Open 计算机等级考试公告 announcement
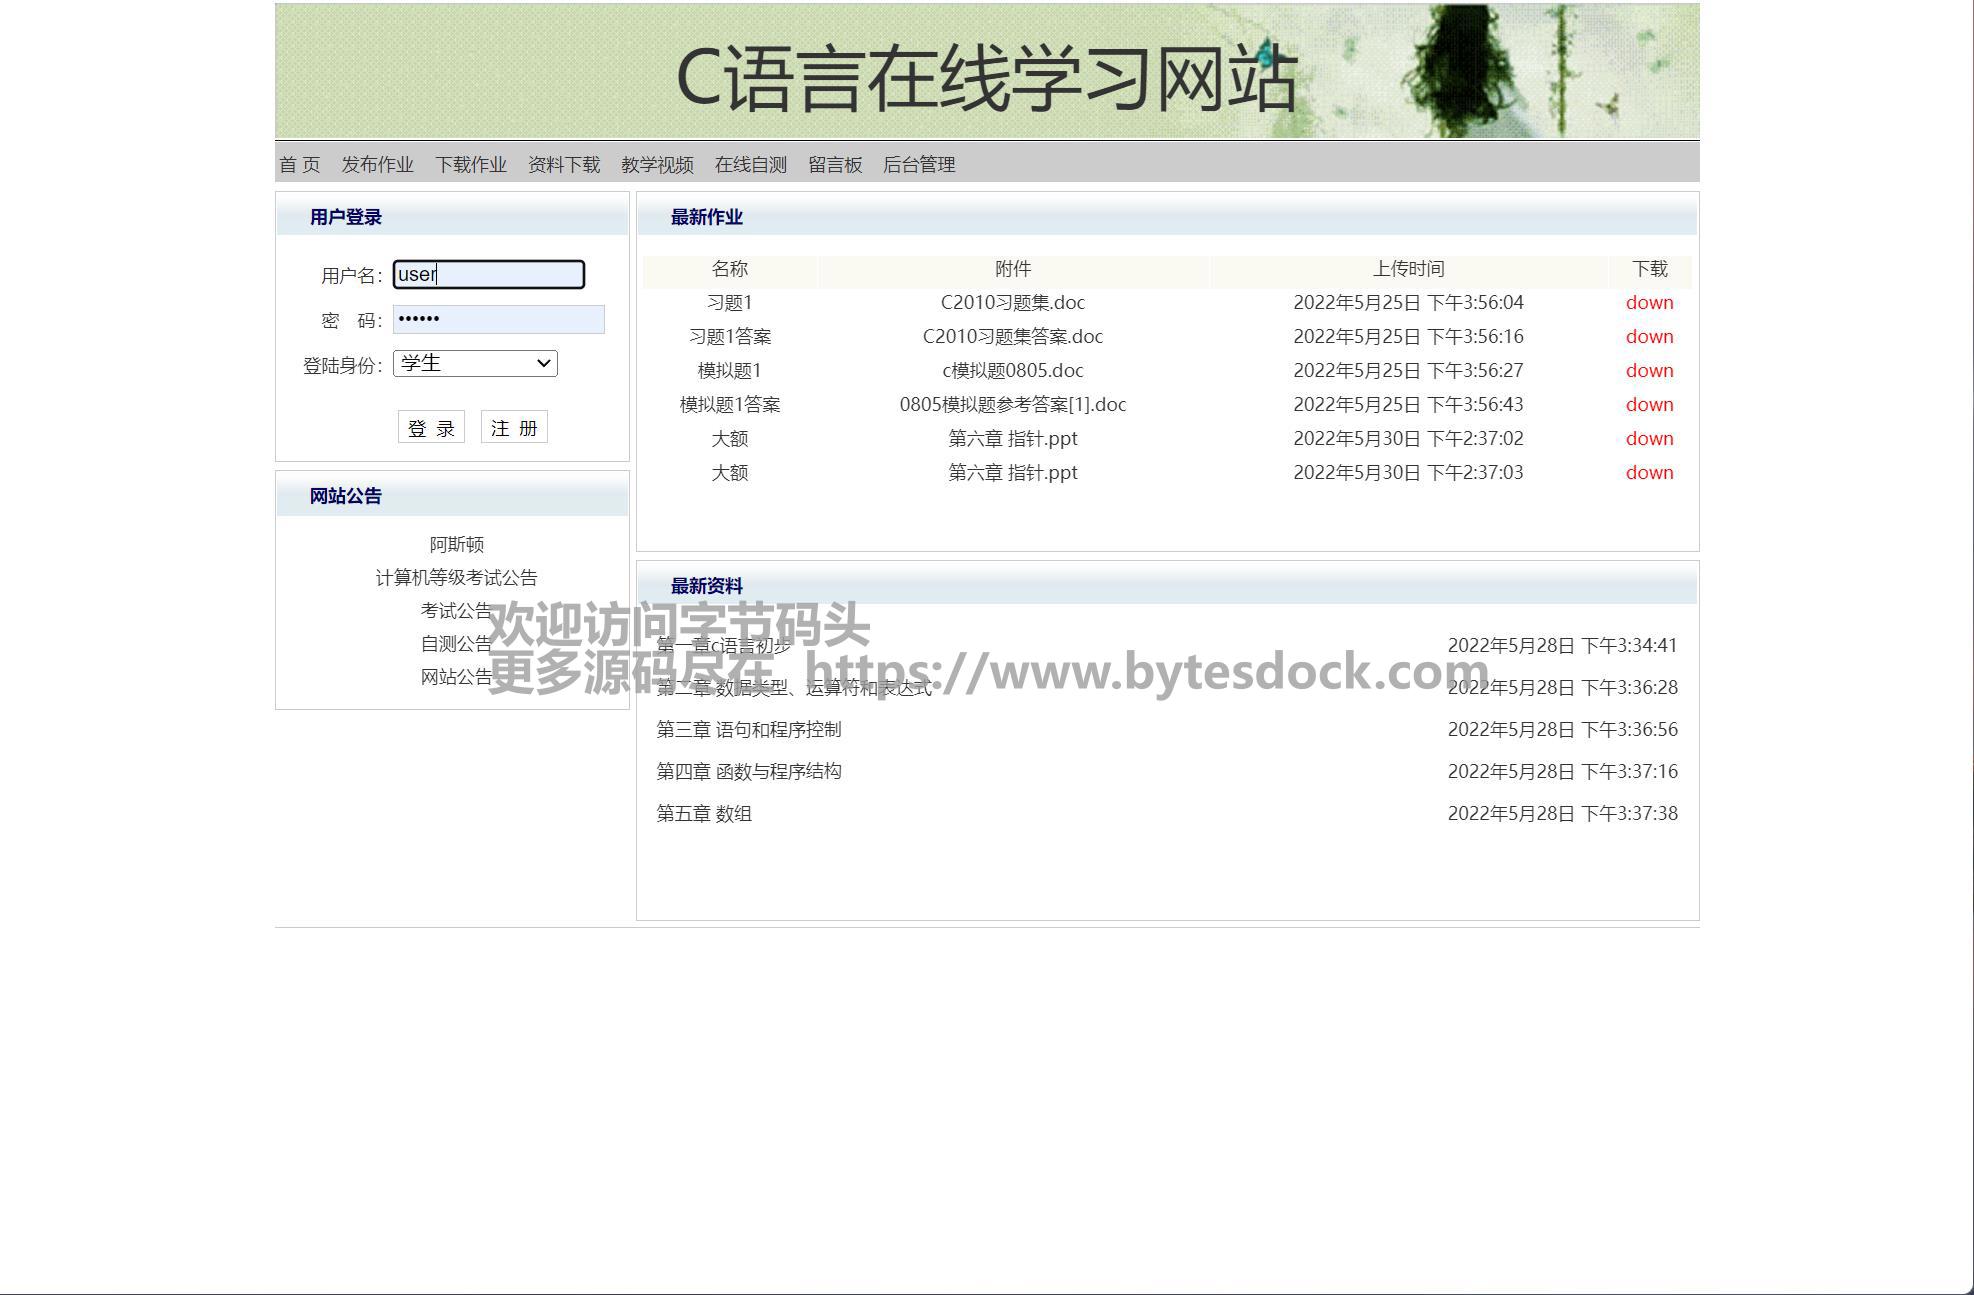1974x1295 pixels. 456,578
